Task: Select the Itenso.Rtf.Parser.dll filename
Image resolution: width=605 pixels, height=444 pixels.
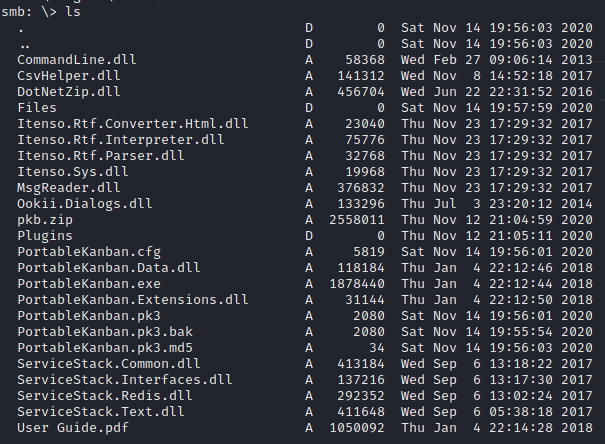Action: point(101,155)
